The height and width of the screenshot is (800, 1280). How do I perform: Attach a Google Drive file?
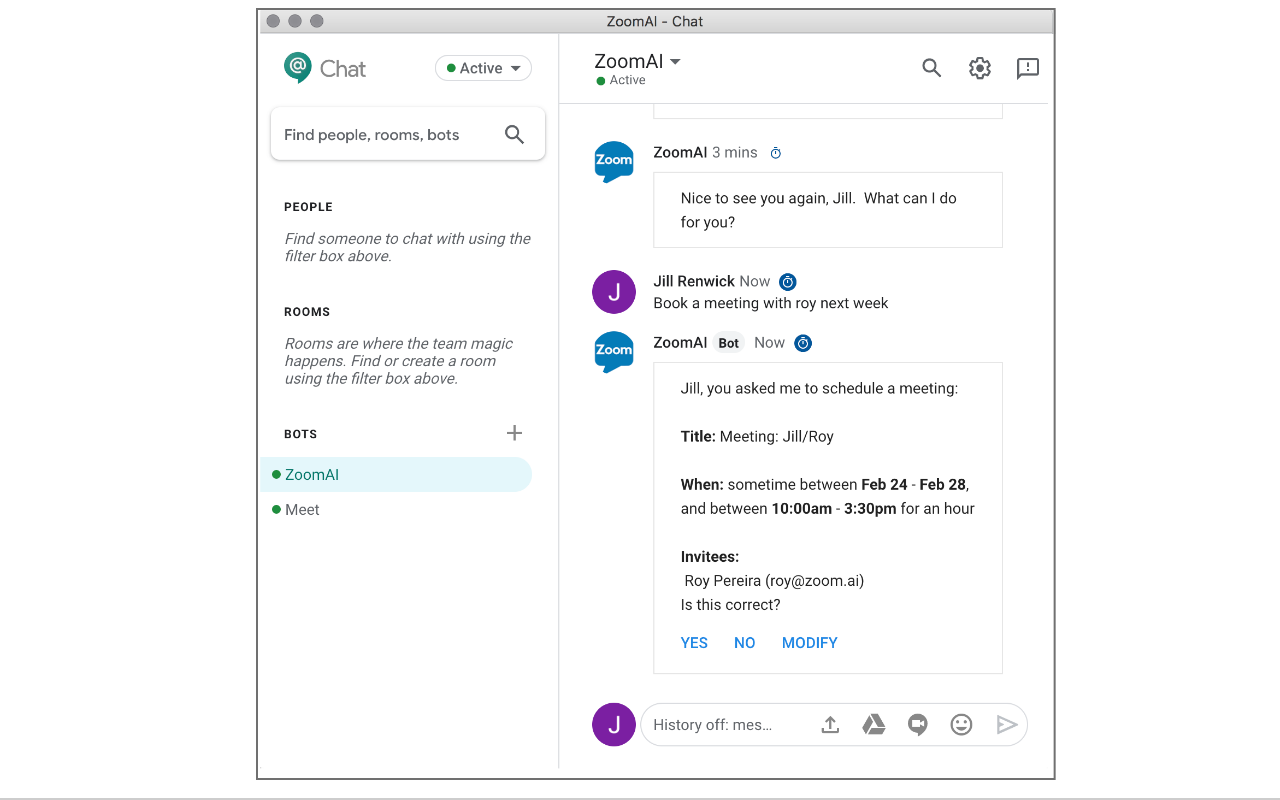click(x=874, y=725)
